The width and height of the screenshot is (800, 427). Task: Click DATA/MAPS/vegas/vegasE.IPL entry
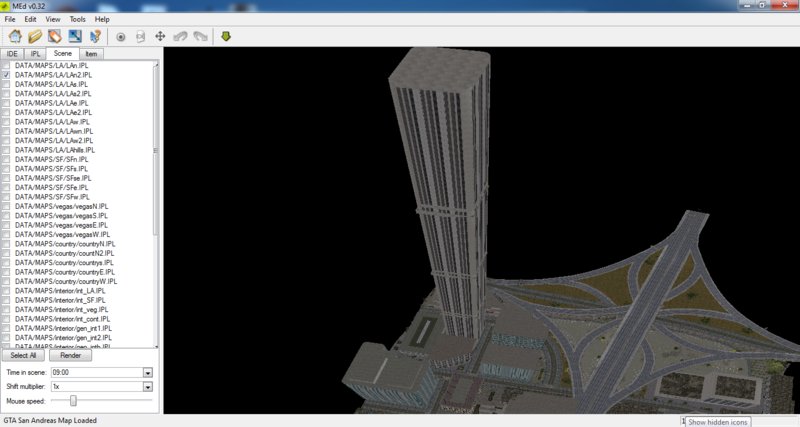point(62,225)
